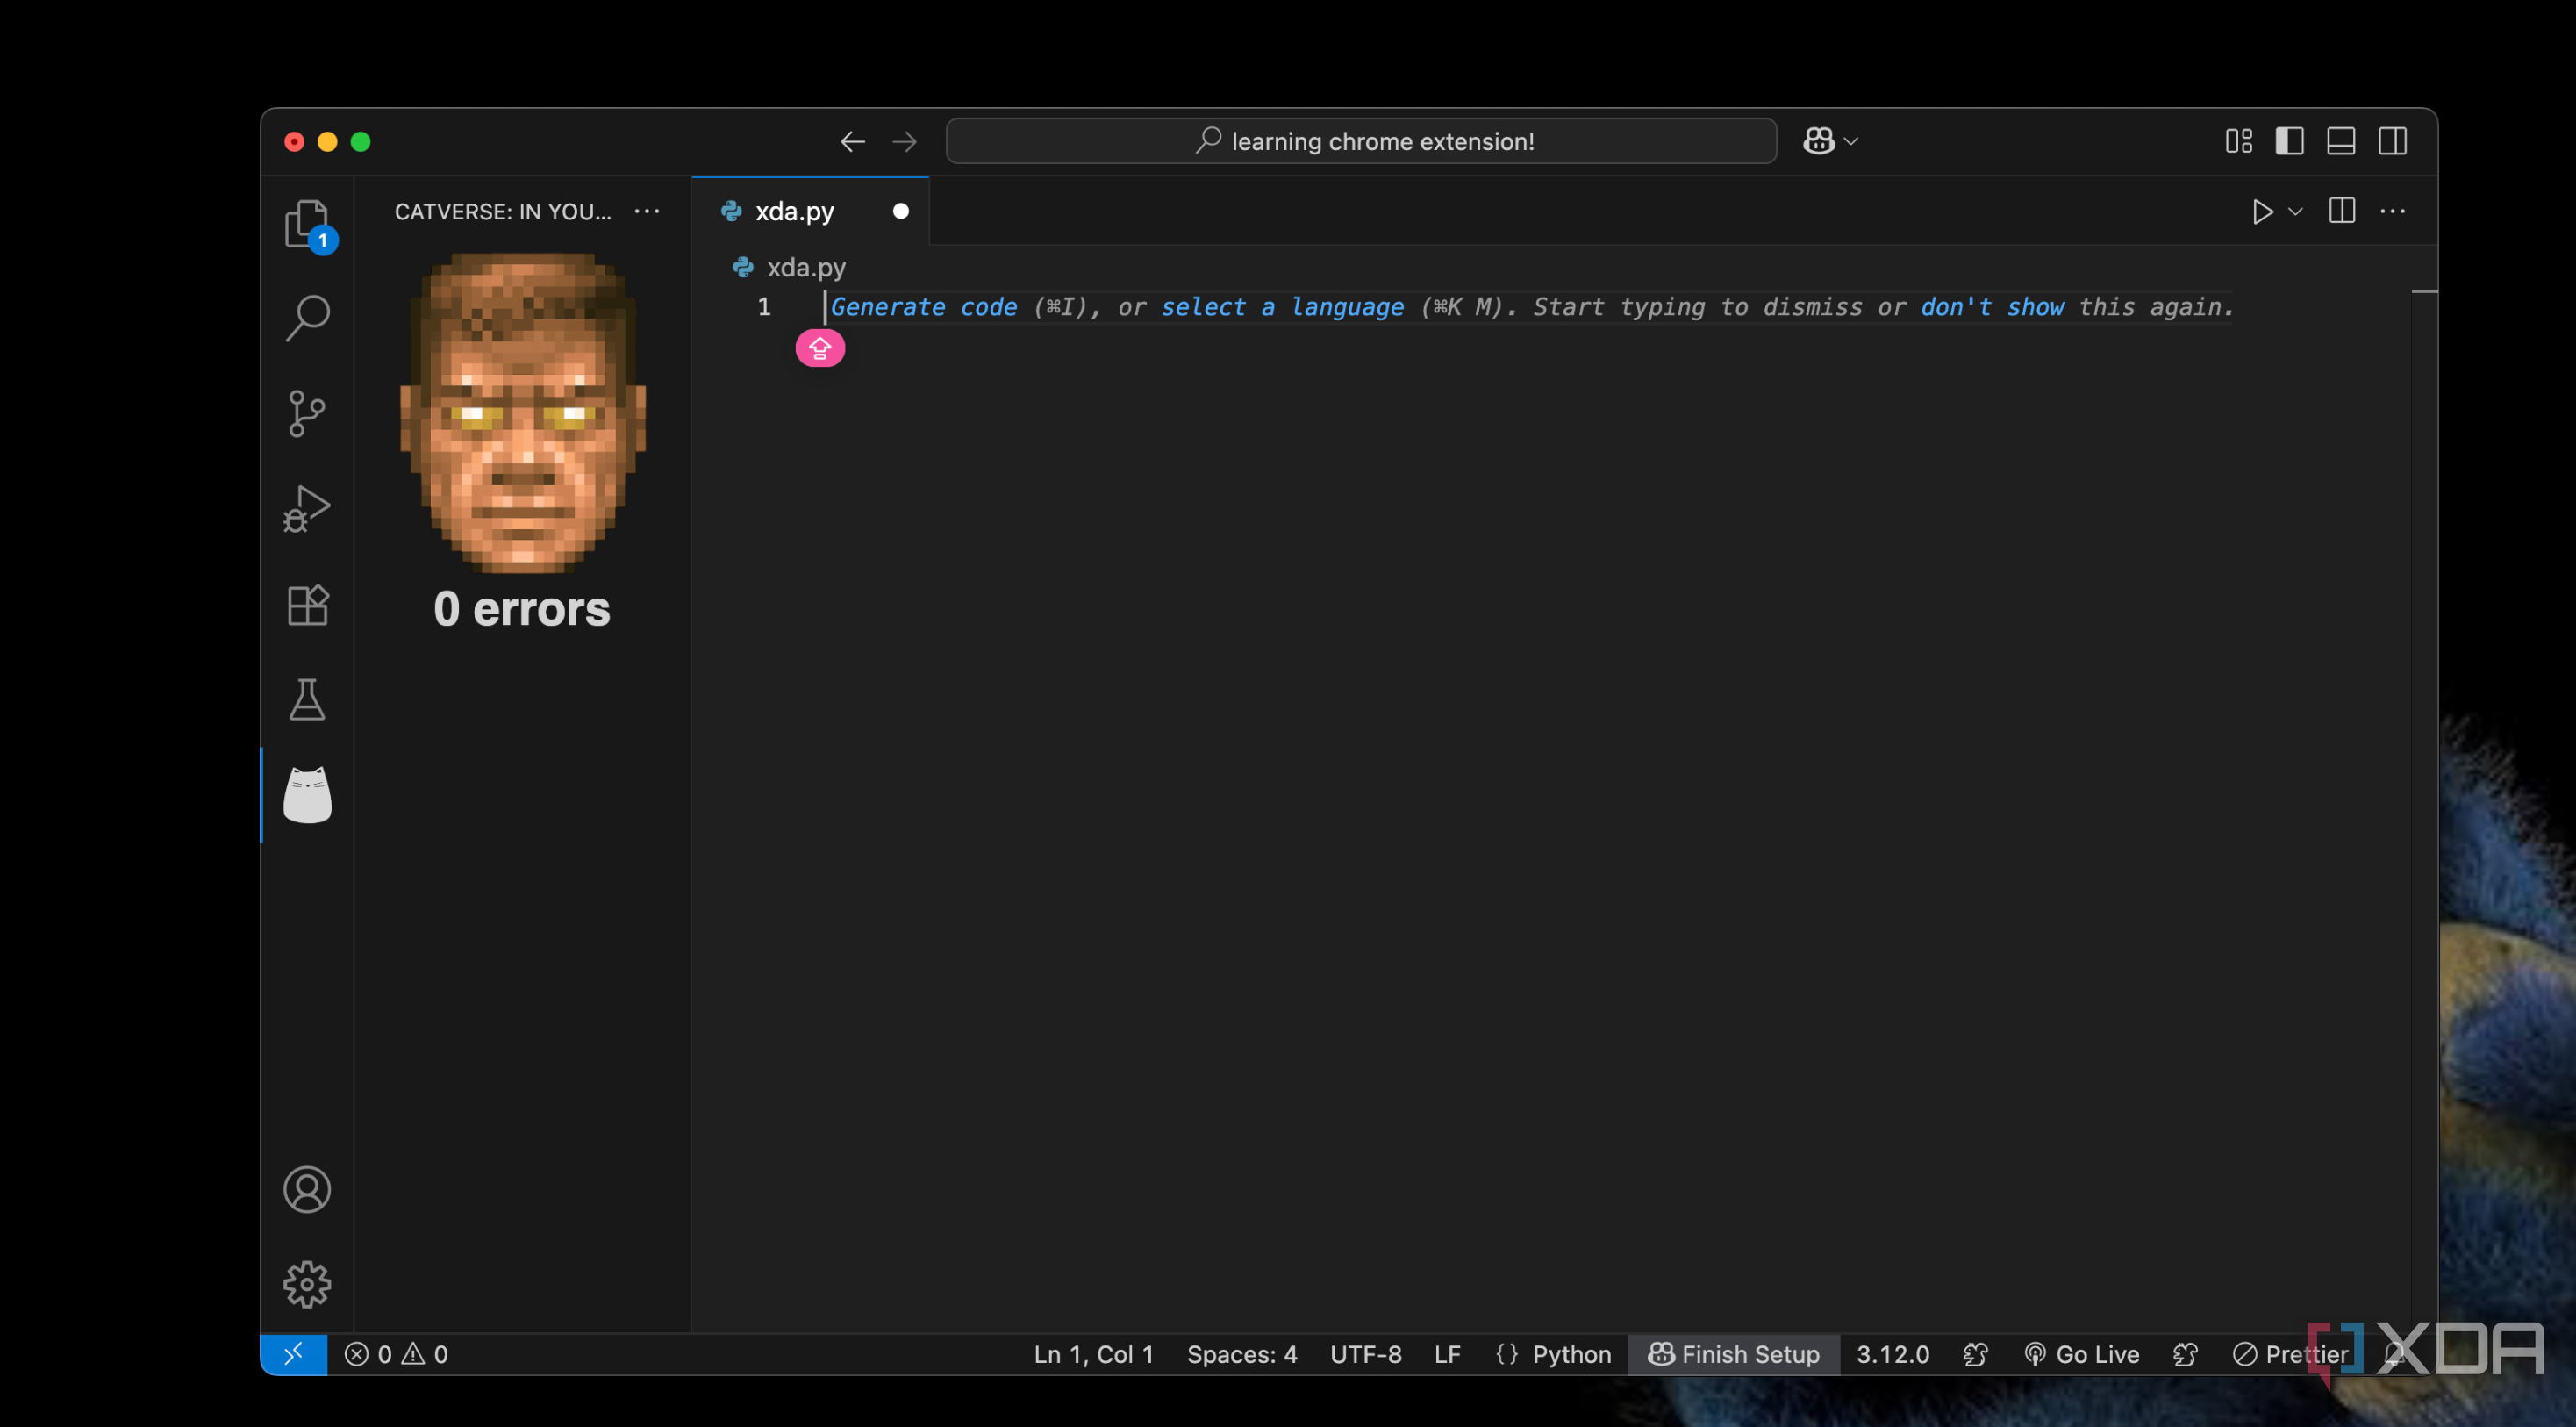This screenshot has height=1427, width=2576.
Task: Select the Catverse cat icon
Action: point(307,795)
